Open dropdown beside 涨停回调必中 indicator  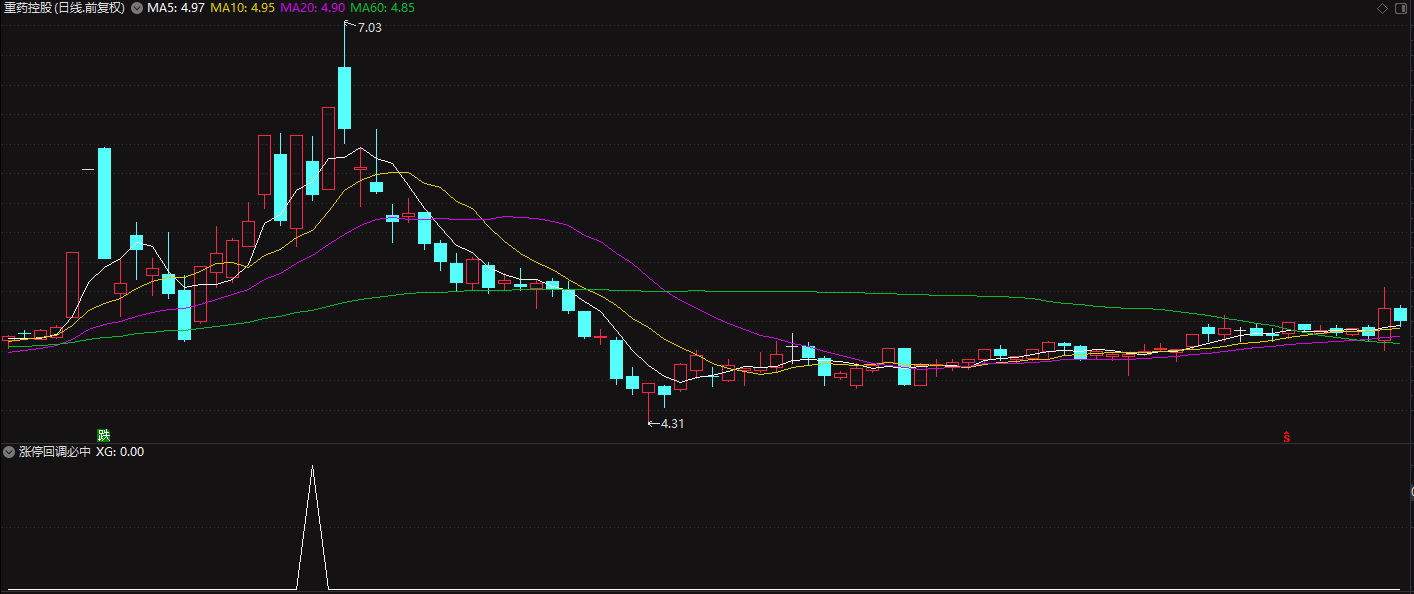point(9,452)
